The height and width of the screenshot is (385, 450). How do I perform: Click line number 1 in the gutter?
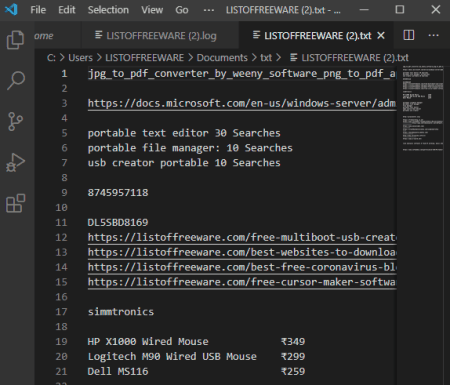64,74
